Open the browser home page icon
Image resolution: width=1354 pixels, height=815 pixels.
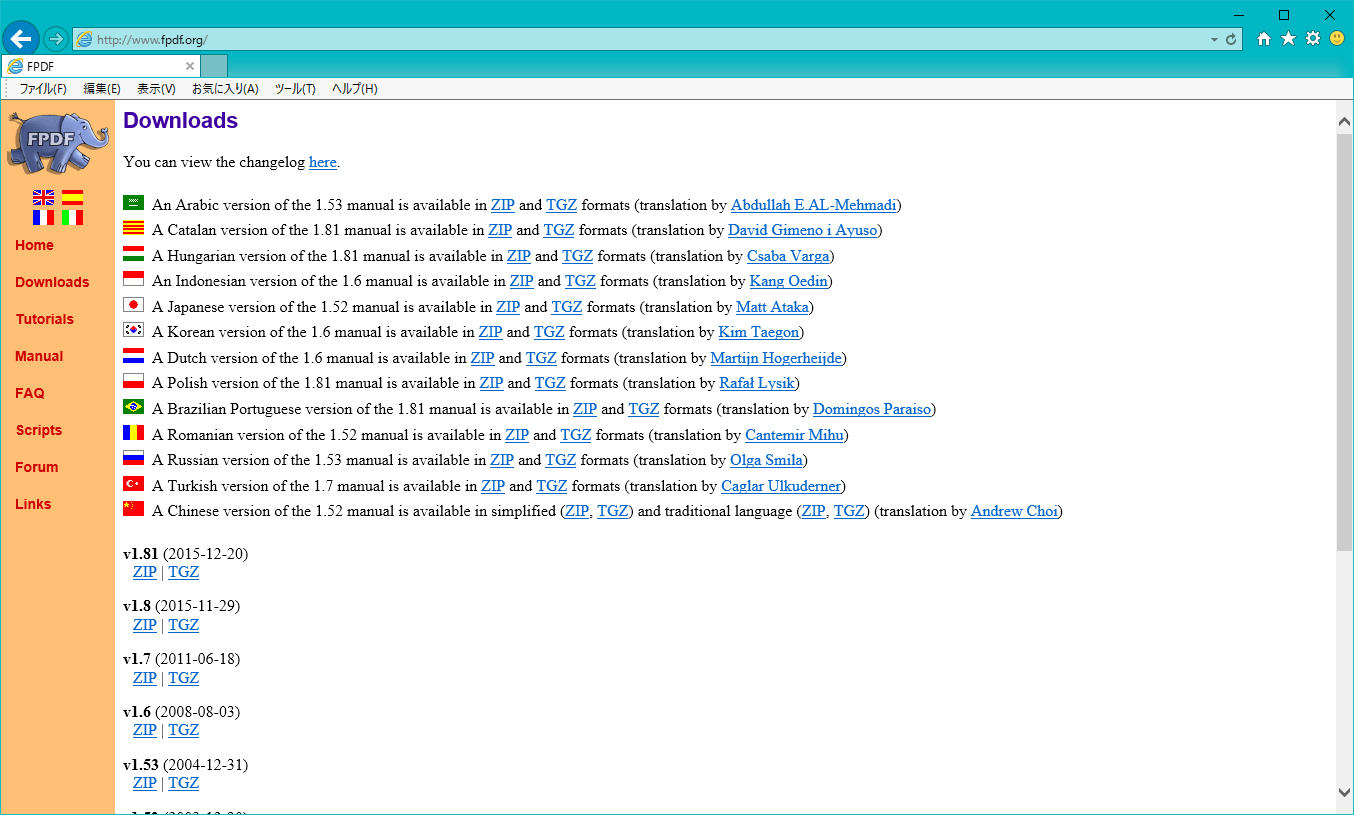tap(1264, 39)
